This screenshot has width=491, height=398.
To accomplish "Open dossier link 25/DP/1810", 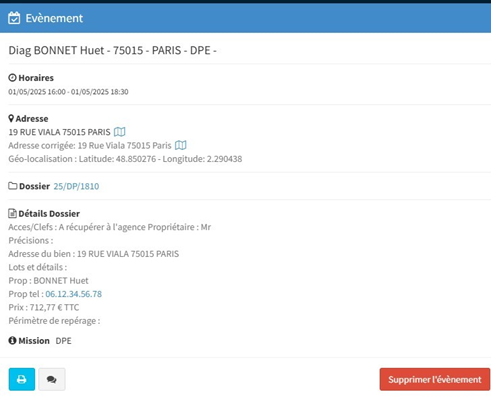I will point(76,186).
